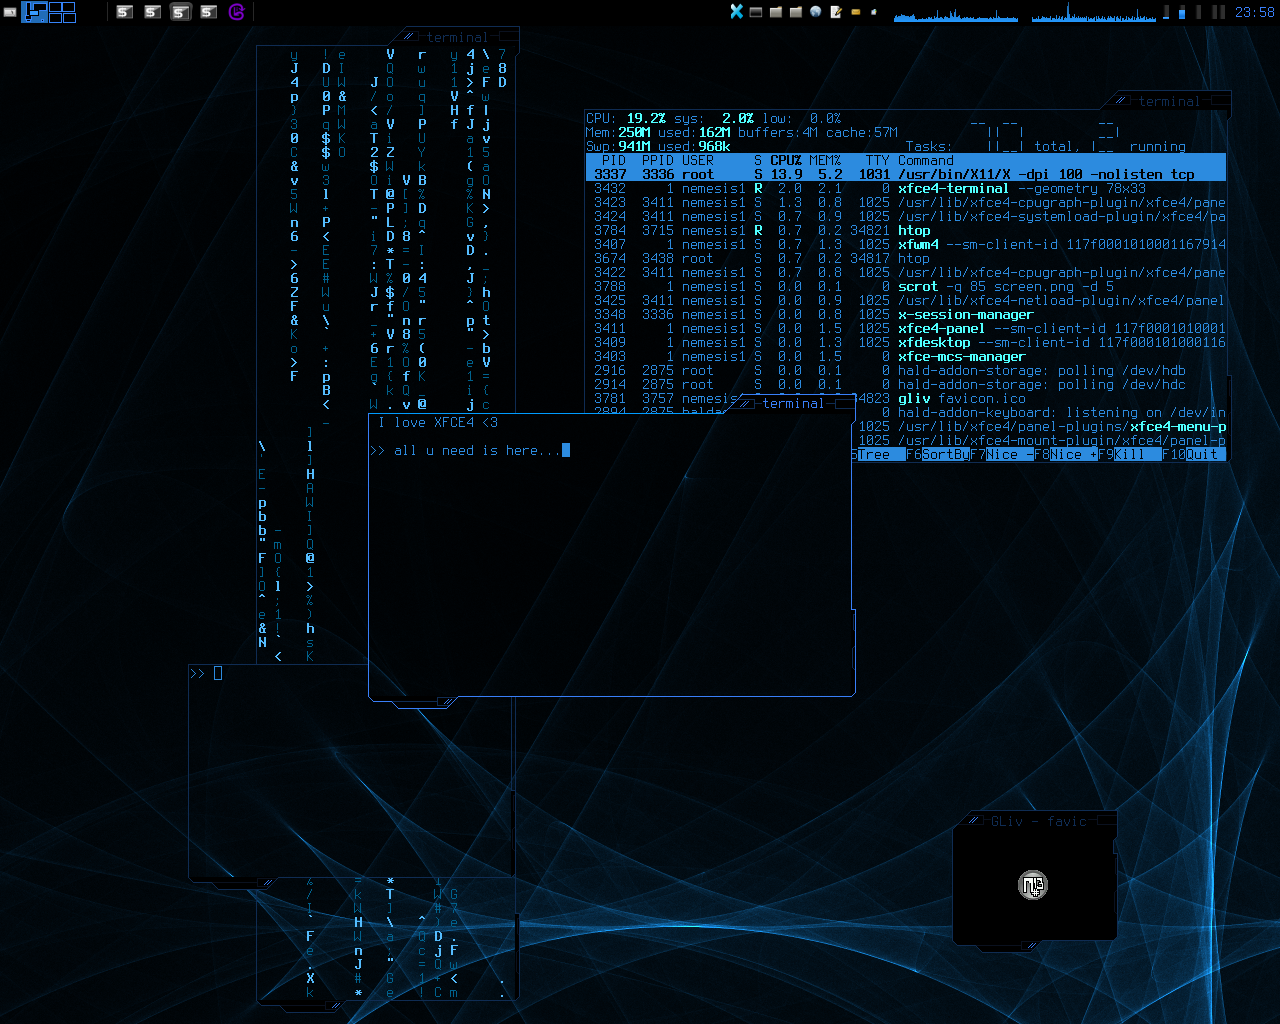
Task: Click the small window icon at the panel's far left
Action: 10,13
